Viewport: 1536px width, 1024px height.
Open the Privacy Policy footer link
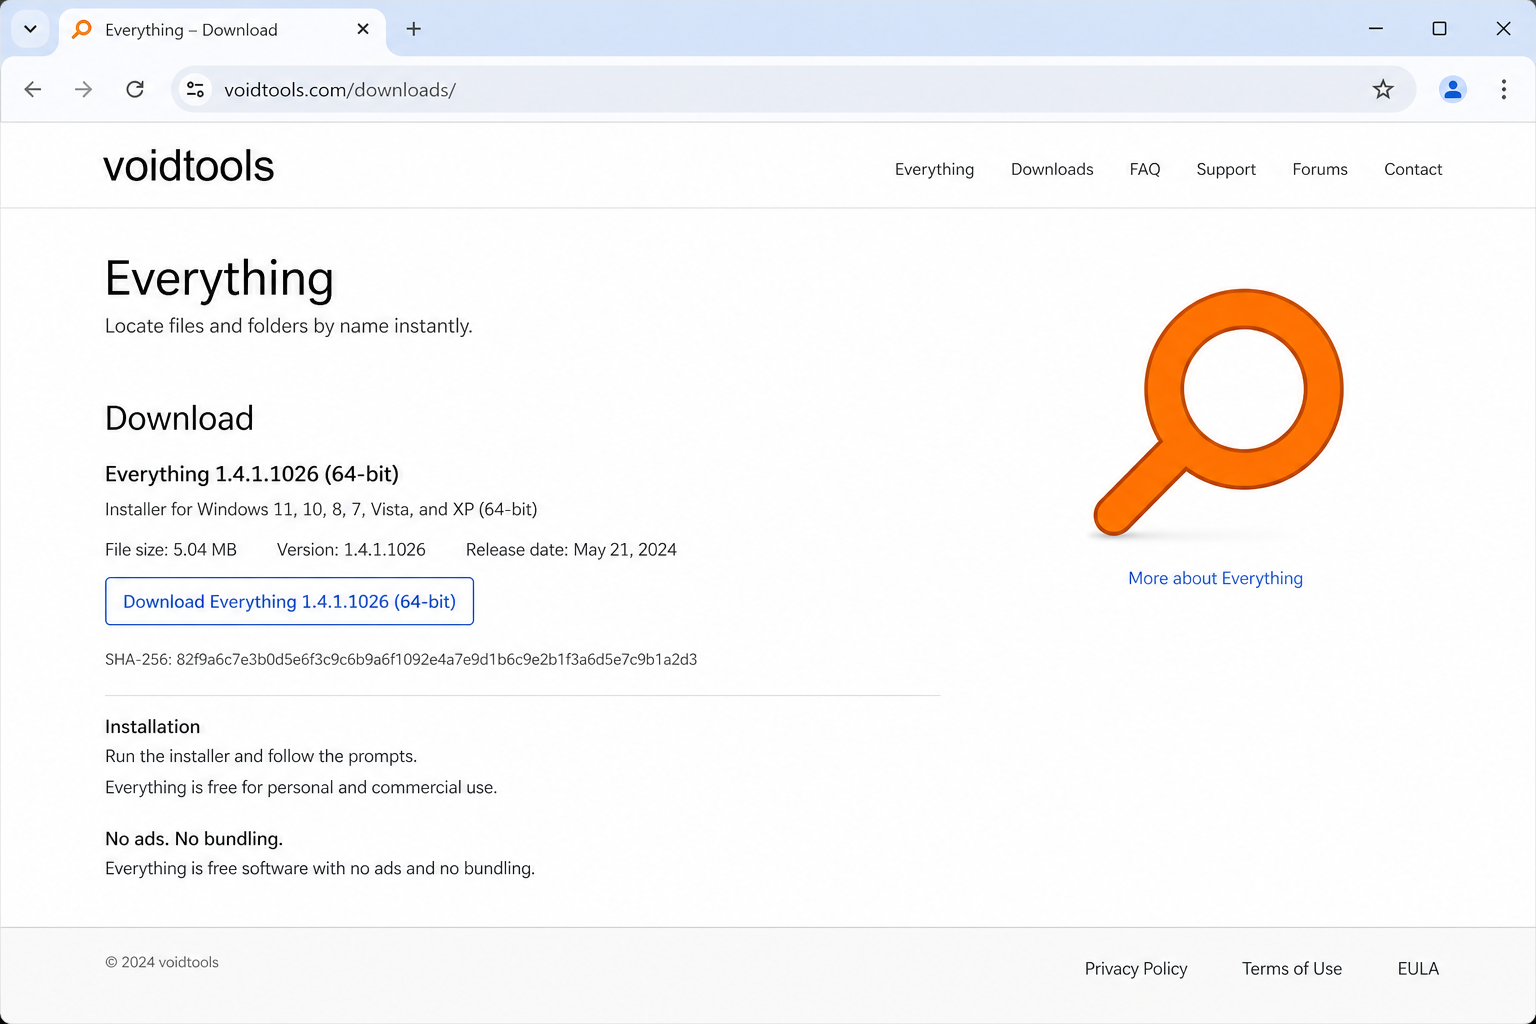coord(1136,968)
